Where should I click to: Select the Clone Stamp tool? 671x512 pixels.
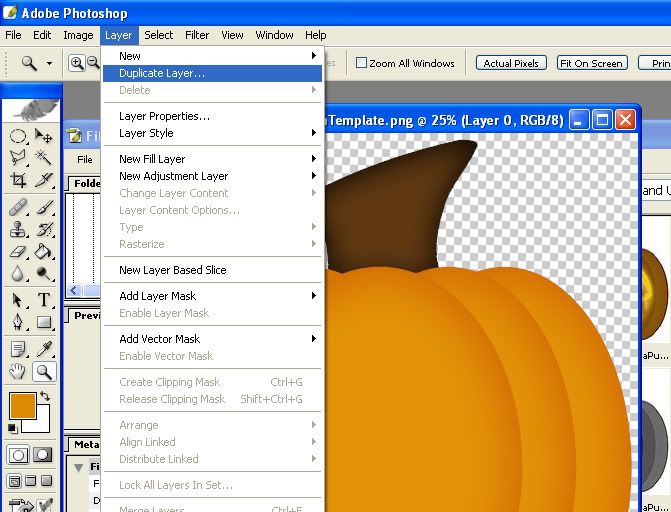[x=18, y=229]
